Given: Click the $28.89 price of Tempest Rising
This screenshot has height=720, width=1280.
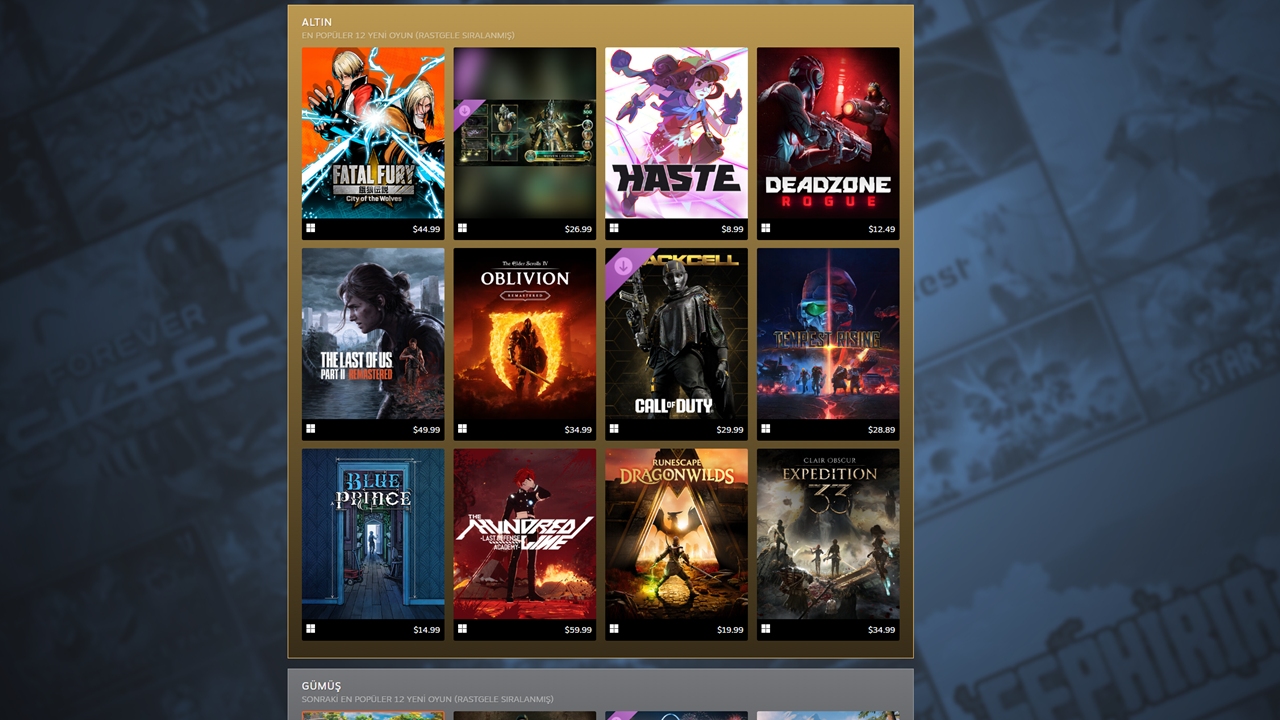Looking at the screenshot, I should 881,430.
